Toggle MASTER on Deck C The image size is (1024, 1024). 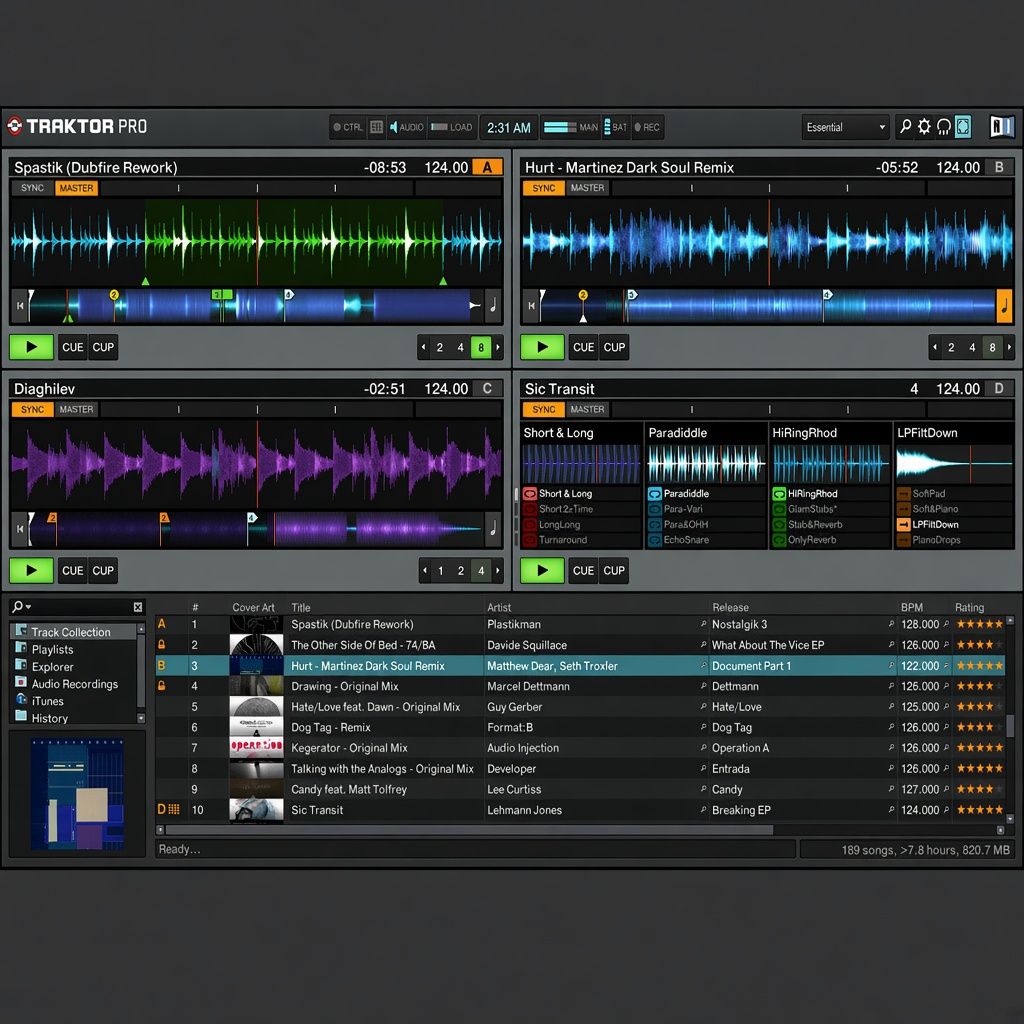pos(76,409)
